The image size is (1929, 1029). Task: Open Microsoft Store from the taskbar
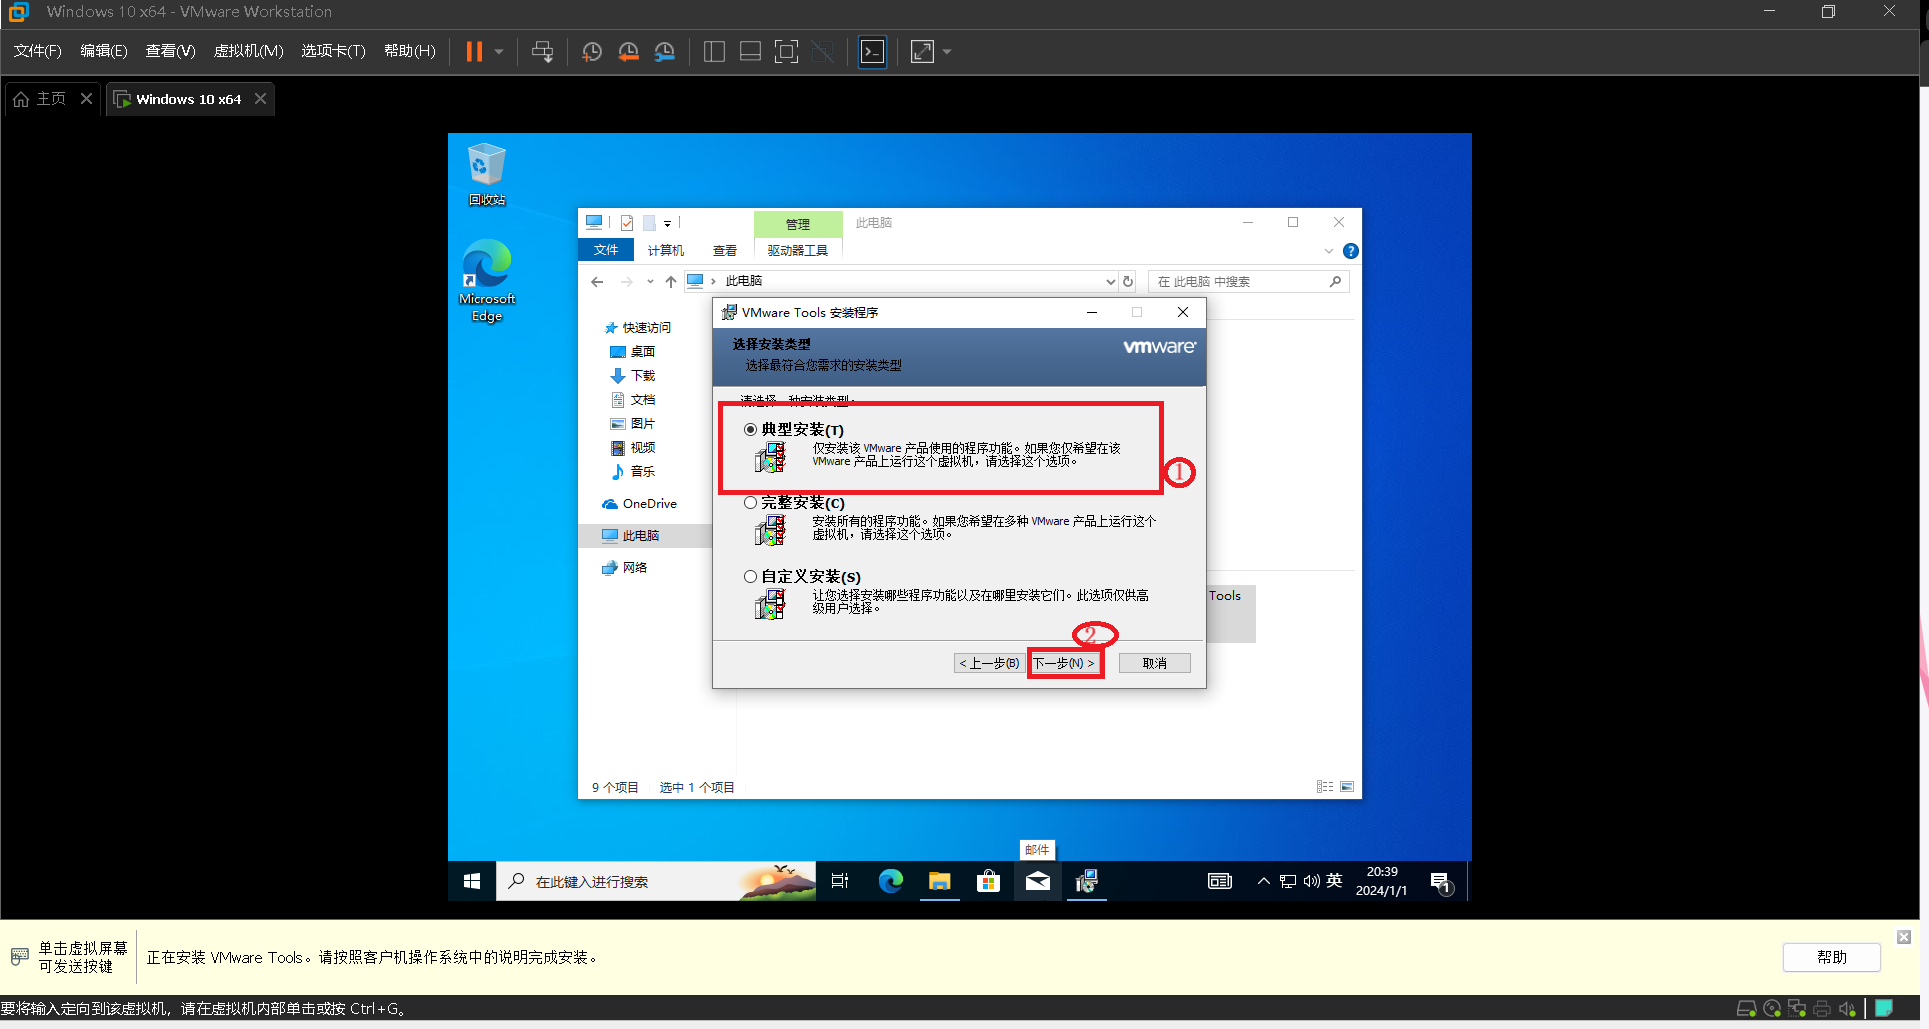pyautogui.click(x=988, y=881)
